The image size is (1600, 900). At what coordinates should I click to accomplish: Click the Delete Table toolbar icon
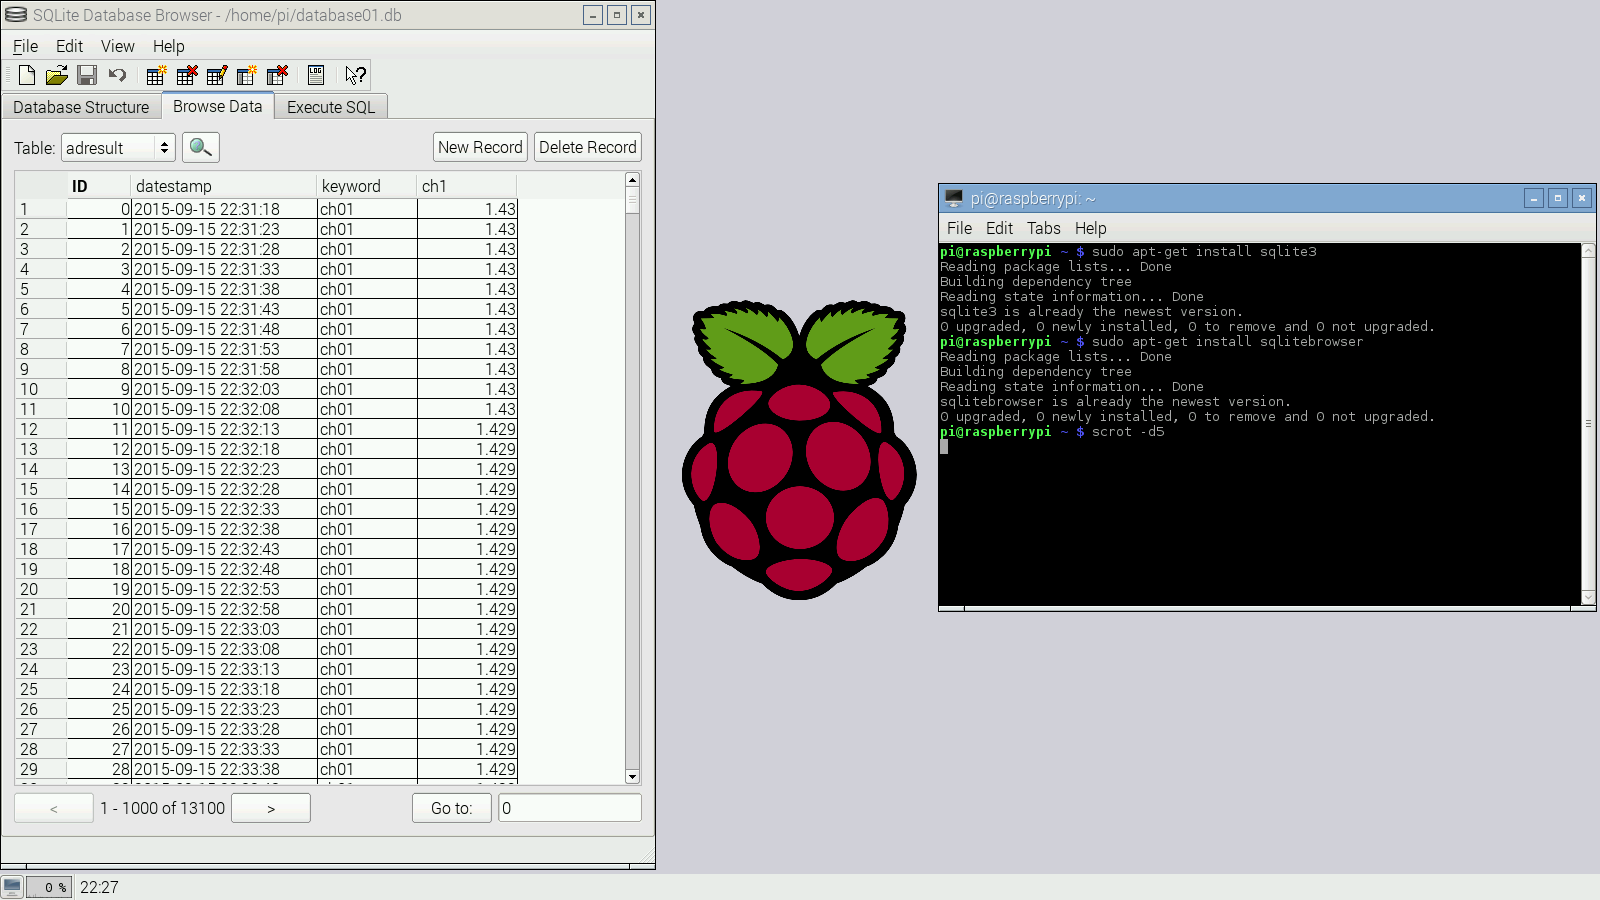(186, 75)
